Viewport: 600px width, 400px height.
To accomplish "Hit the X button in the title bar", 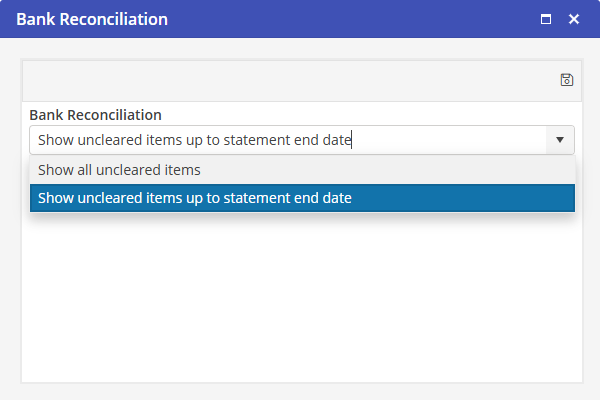I will [574, 19].
